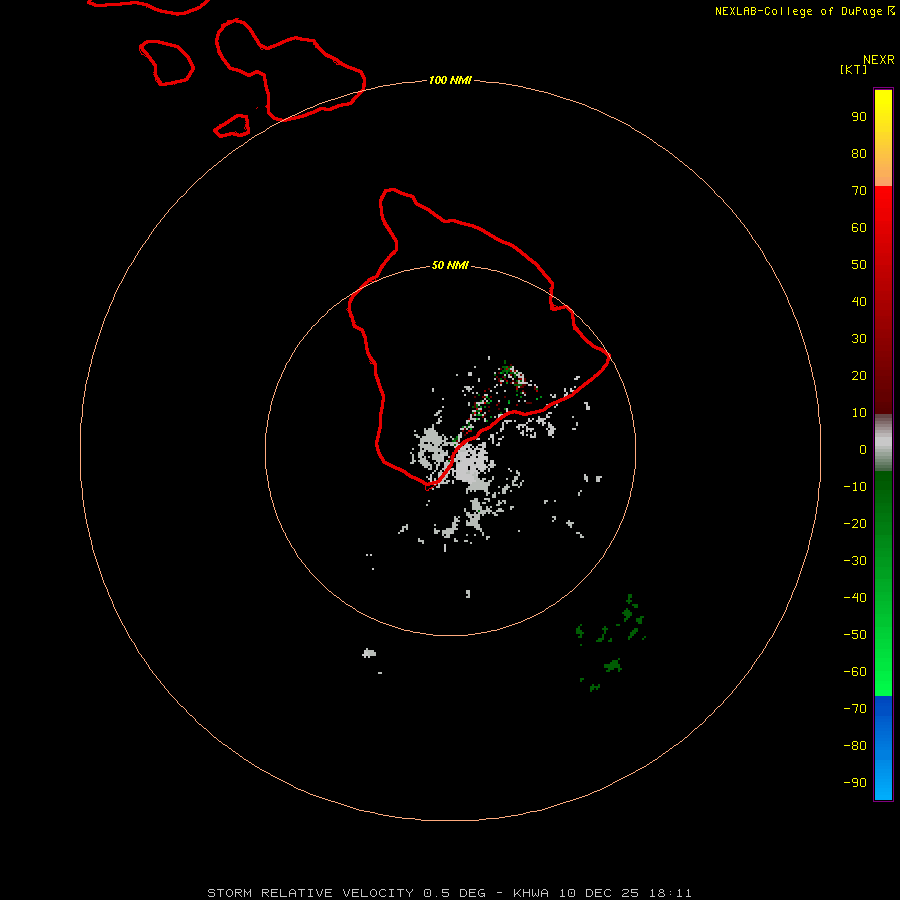Pick the yellow-orange top segment of color bar
The image size is (900, 900).
tap(883, 138)
